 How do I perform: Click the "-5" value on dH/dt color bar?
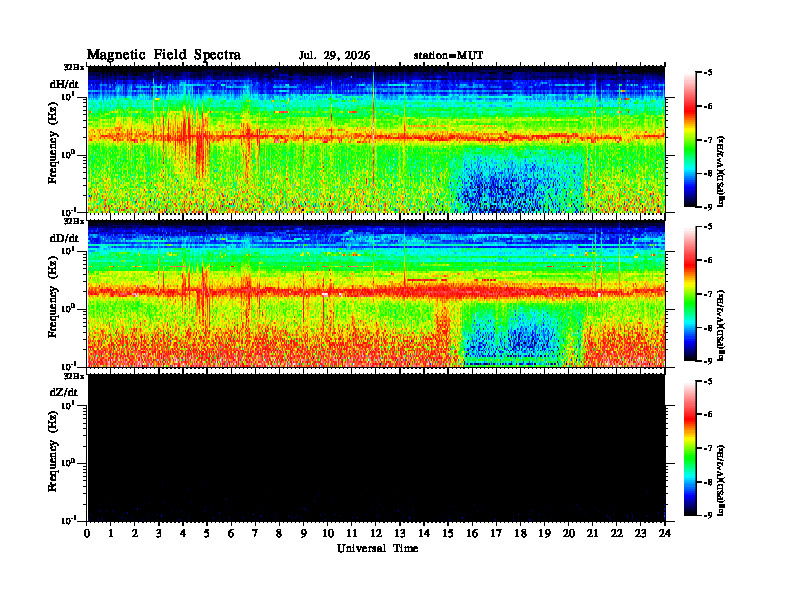(707, 73)
